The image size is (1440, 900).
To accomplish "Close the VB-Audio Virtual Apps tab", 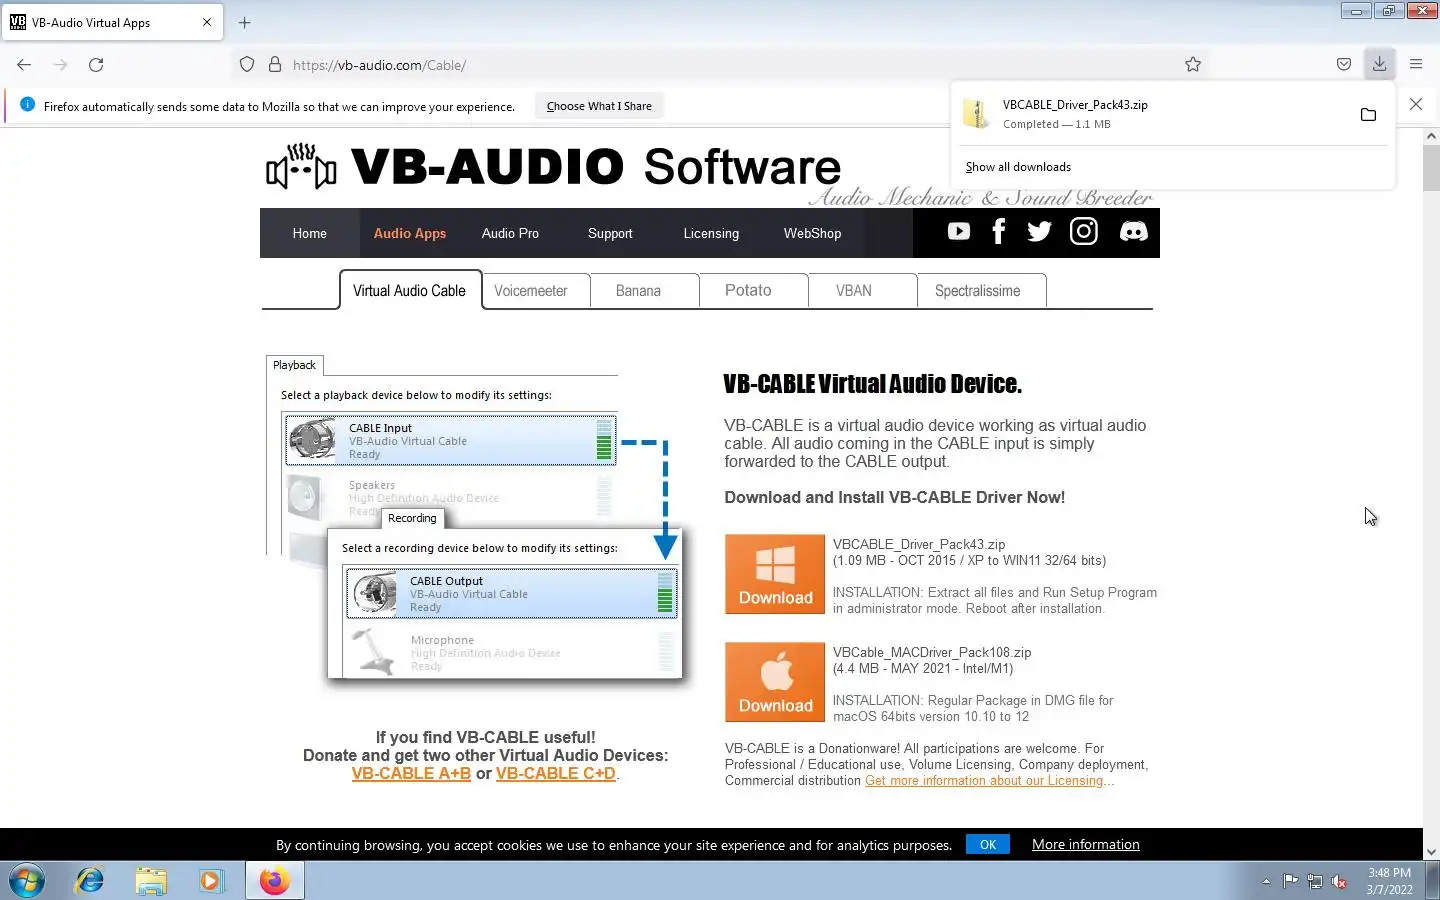I will [207, 22].
